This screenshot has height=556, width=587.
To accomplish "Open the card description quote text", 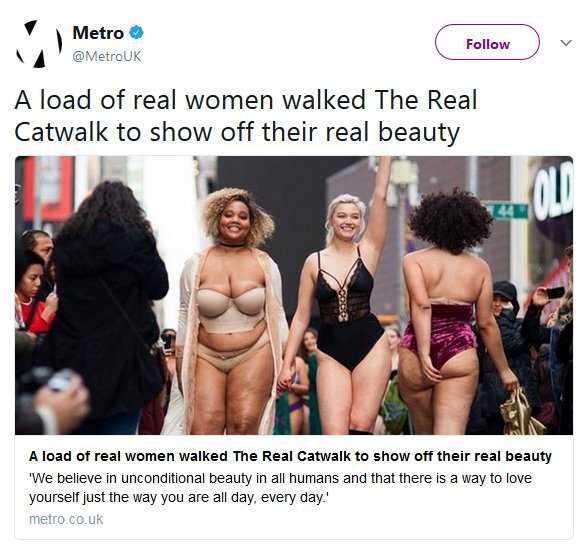I will pyautogui.click(x=280, y=487).
